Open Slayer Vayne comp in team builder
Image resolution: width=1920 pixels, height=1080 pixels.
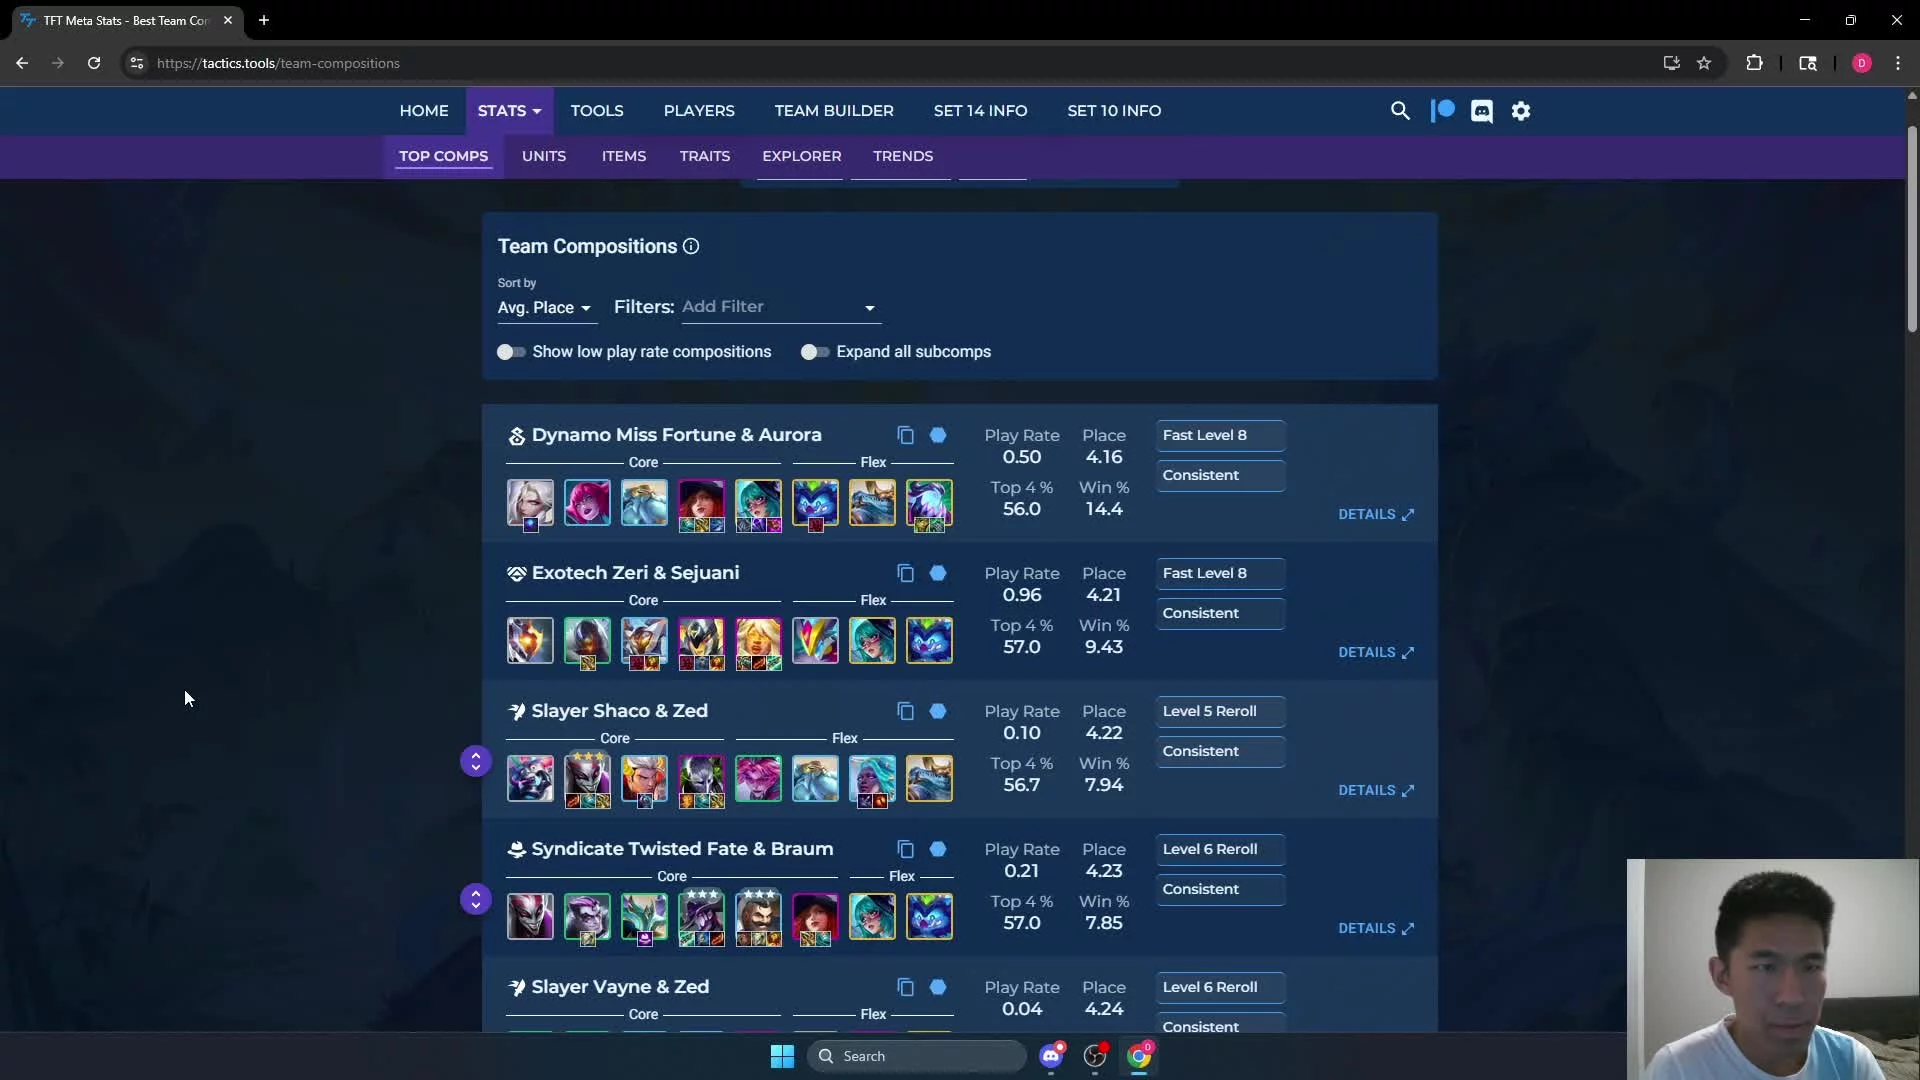(938, 987)
